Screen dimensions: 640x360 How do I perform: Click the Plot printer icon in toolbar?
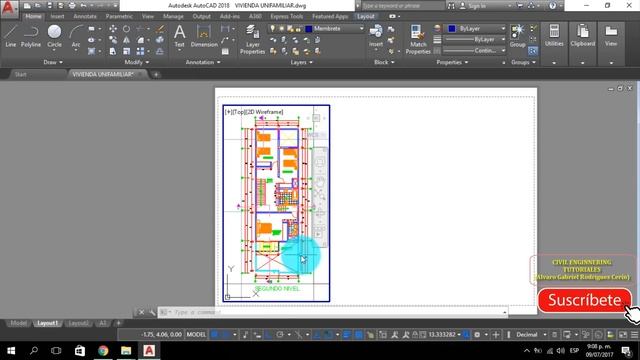tap(72, 6)
